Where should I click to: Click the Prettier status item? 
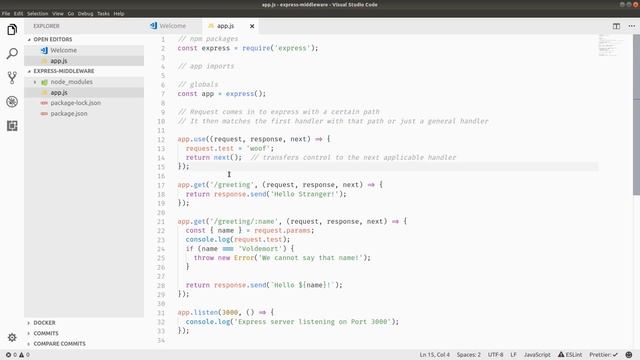click(x=603, y=355)
